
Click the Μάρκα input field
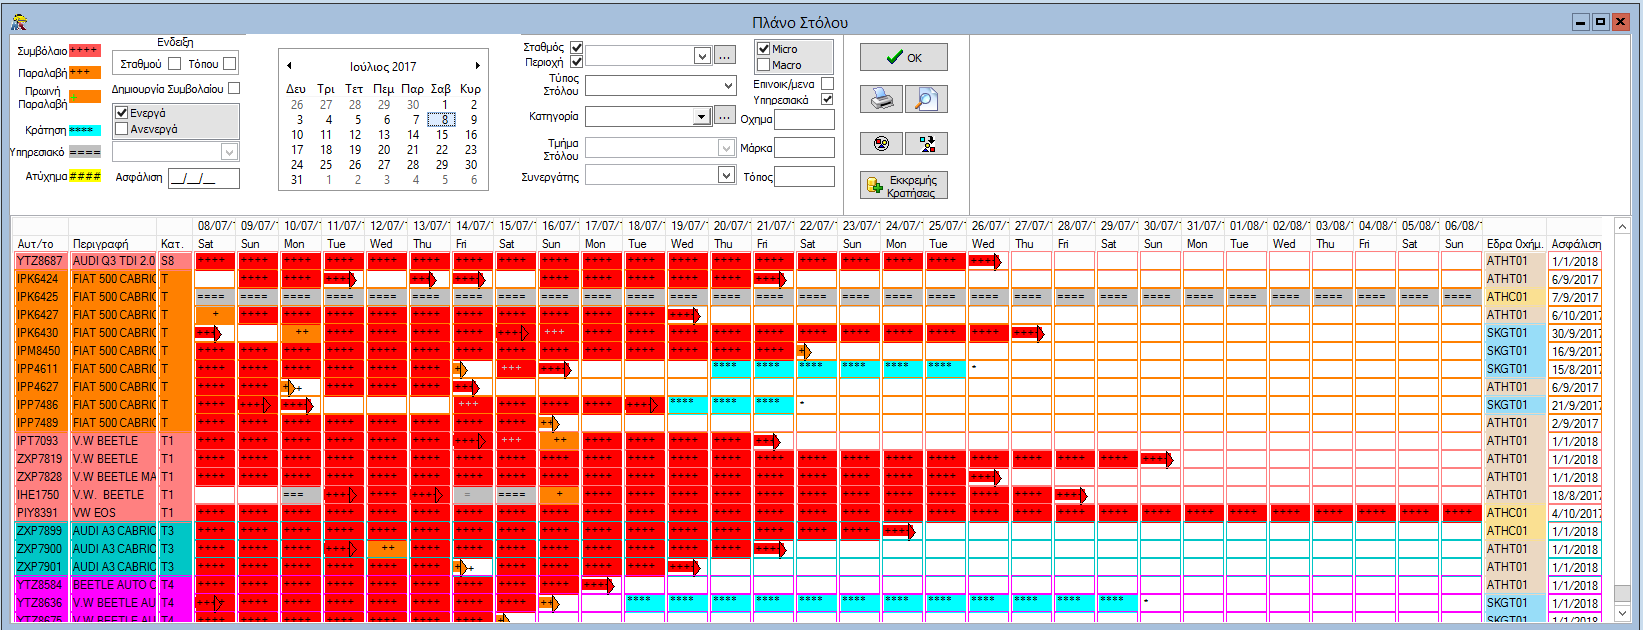[804, 148]
